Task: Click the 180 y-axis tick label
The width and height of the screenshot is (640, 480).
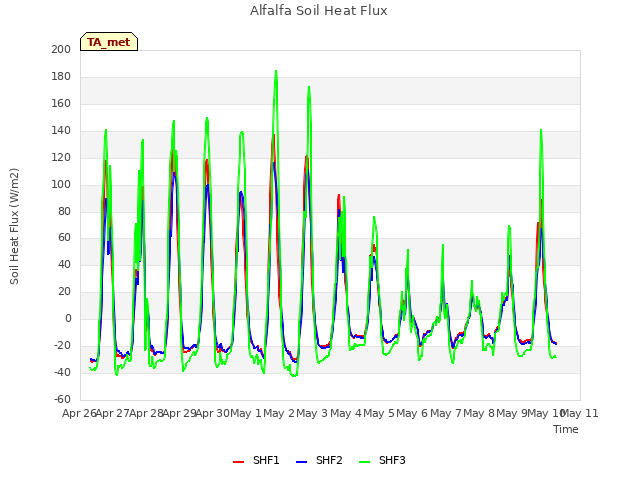Action: [x=61, y=76]
